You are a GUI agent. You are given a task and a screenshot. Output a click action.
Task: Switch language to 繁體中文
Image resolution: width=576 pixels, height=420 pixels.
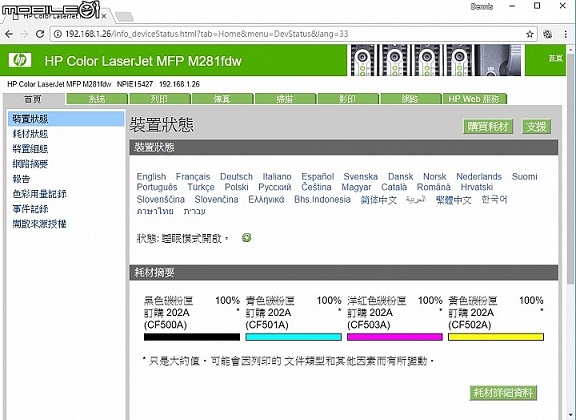[x=453, y=200]
